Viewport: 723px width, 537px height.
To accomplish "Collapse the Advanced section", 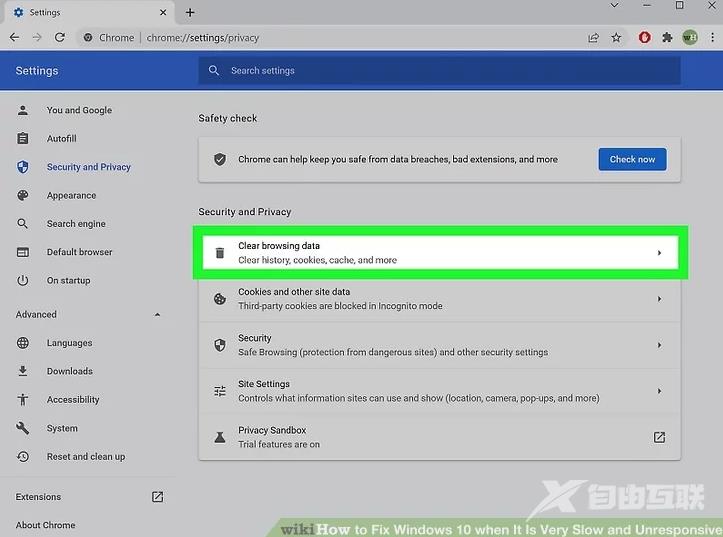I will pyautogui.click(x=157, y=314).
